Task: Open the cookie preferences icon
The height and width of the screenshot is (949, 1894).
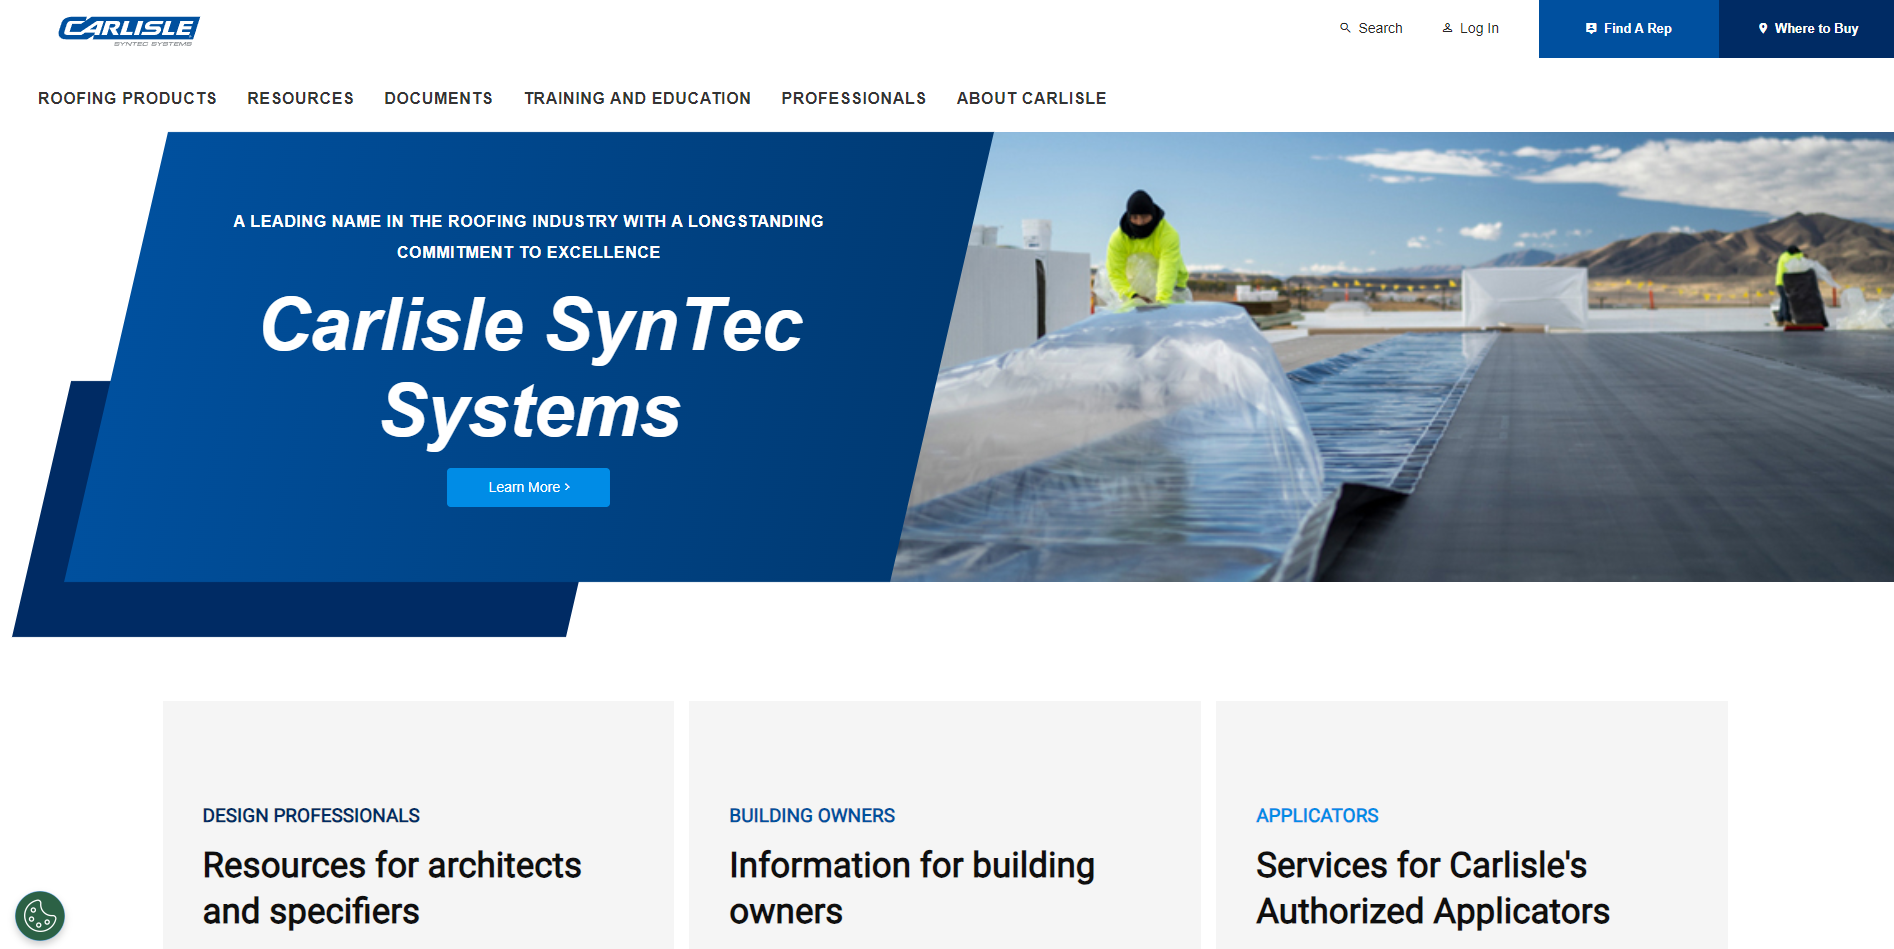Action: click(x=40, y=915)
